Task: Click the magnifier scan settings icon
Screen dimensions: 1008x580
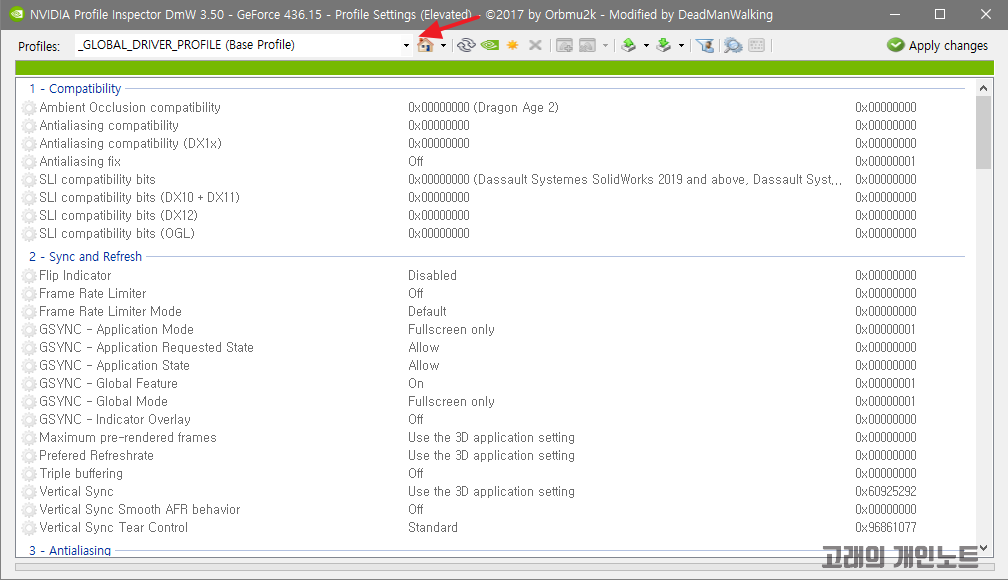Action: tap(733, 45)
